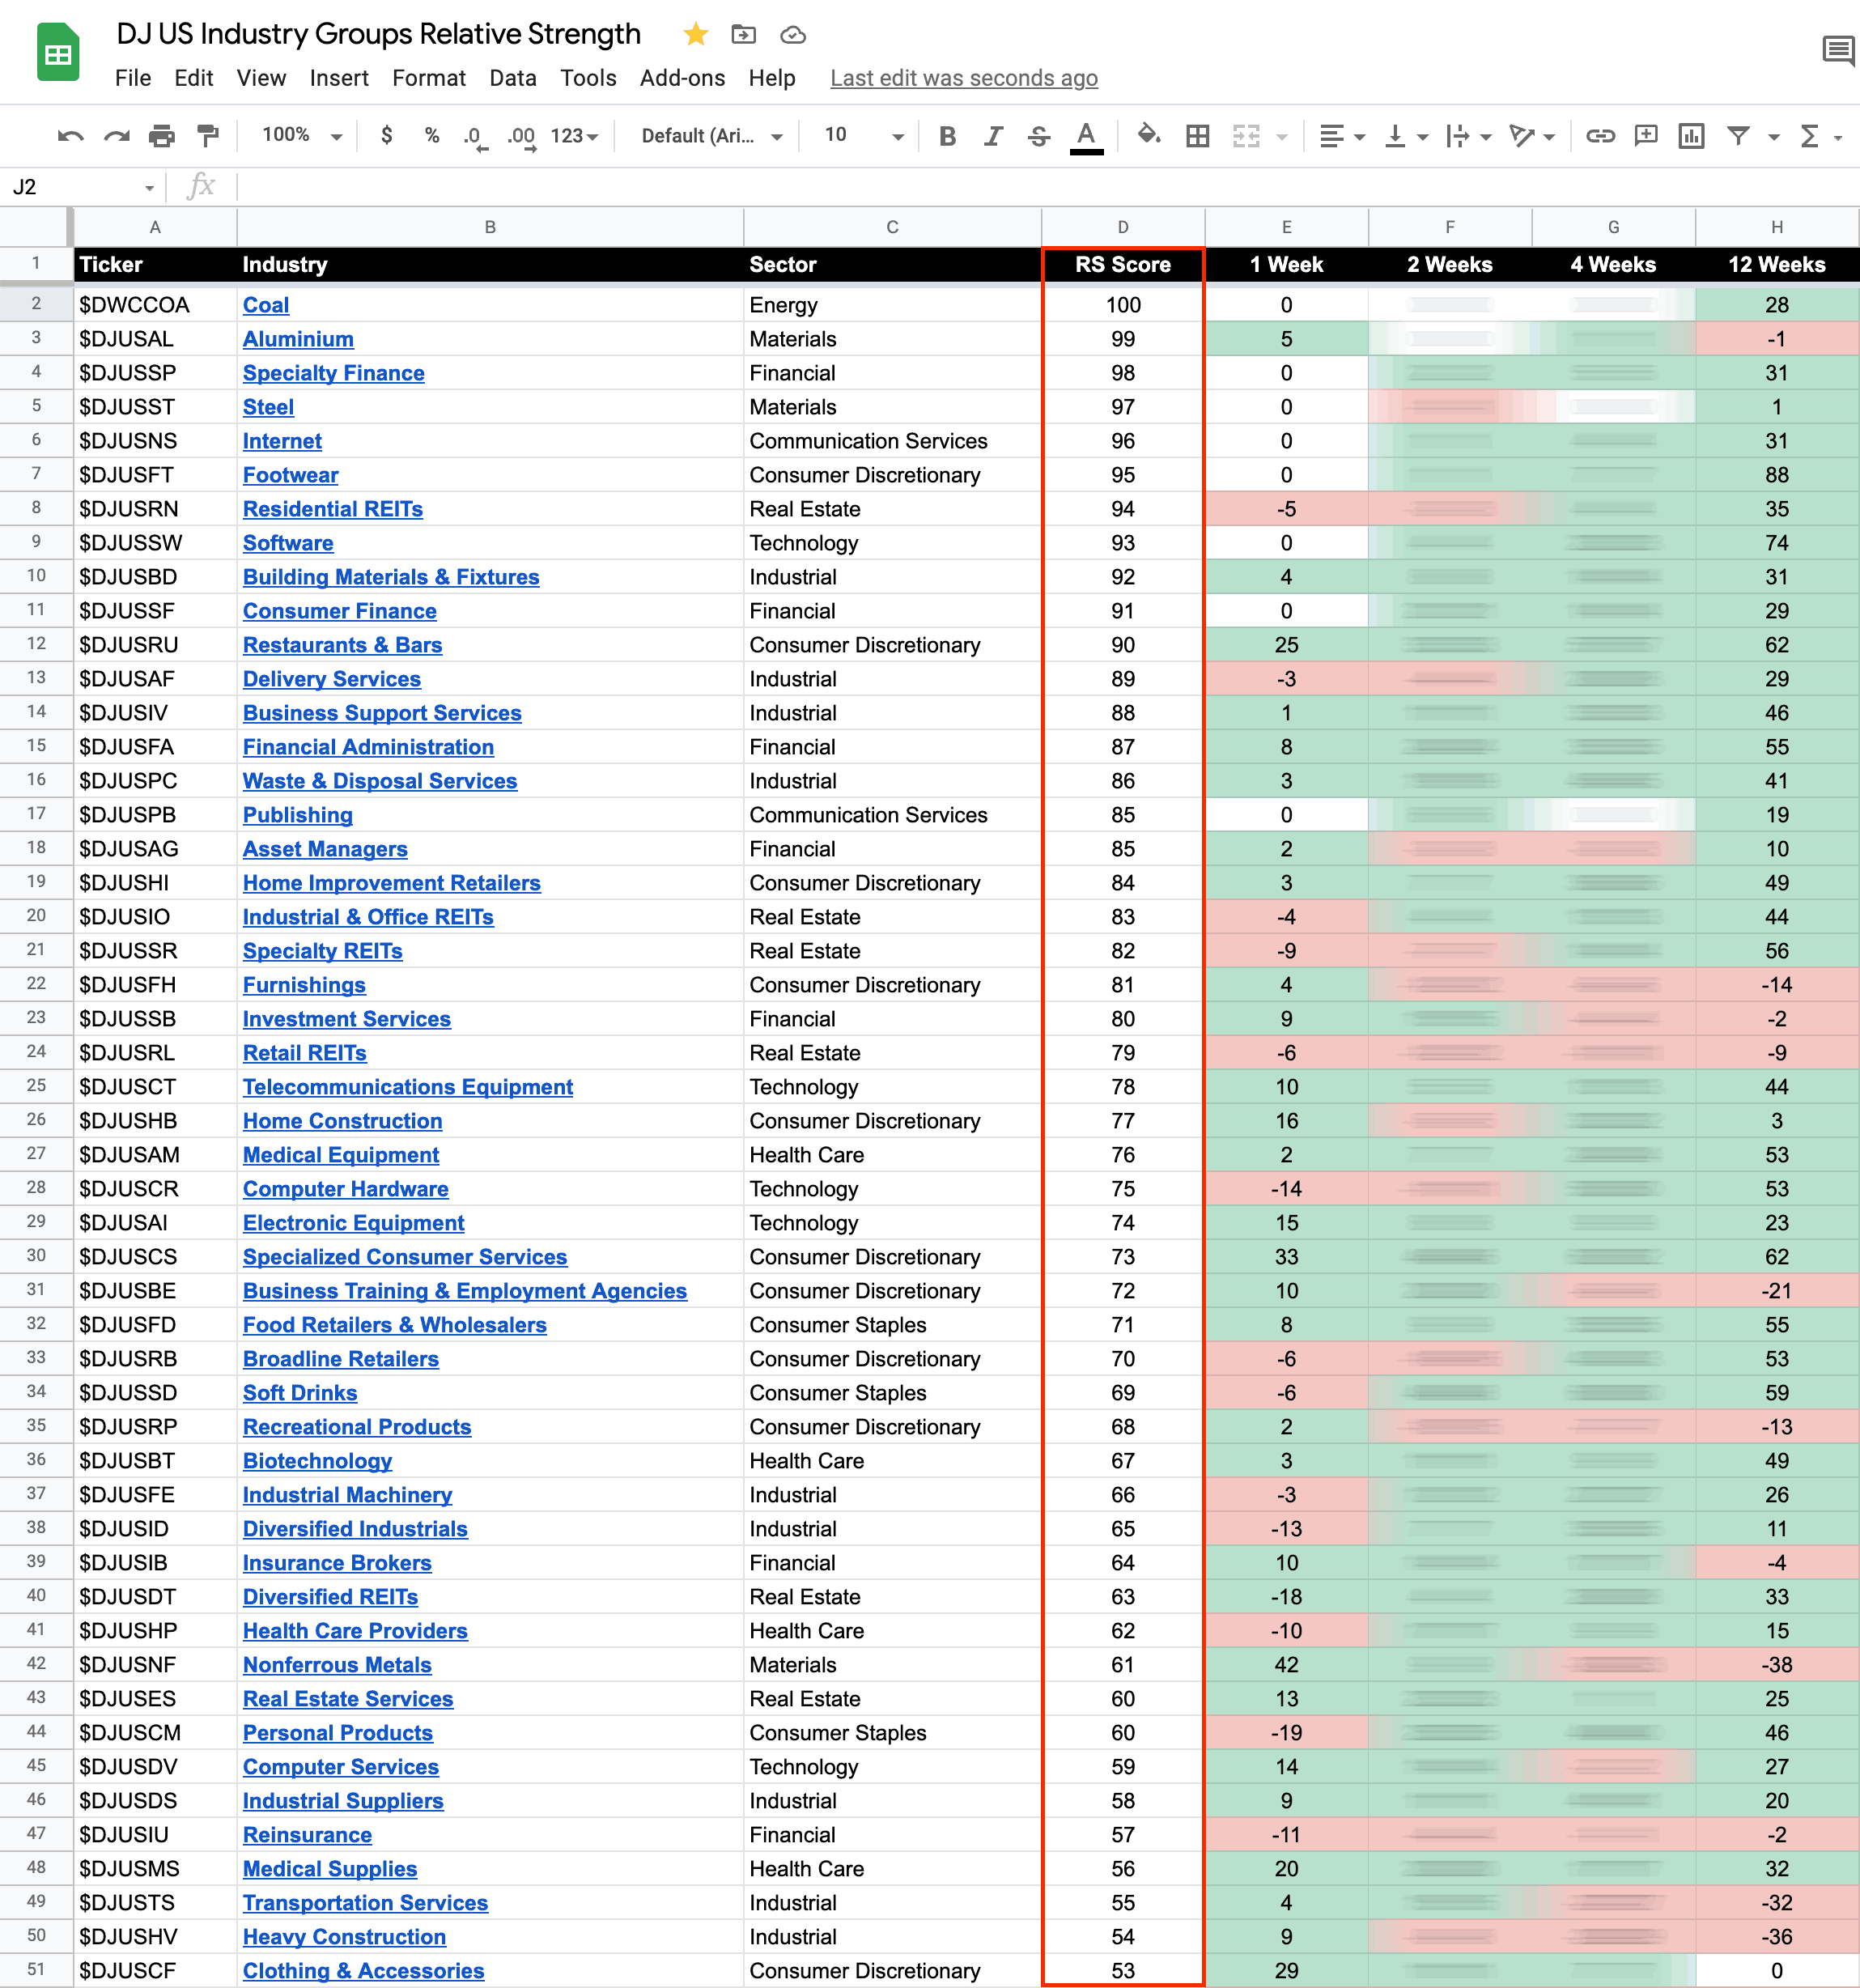1860x1988 pixels.
Task: Open the font family dropdown
Action: point(712,136)
